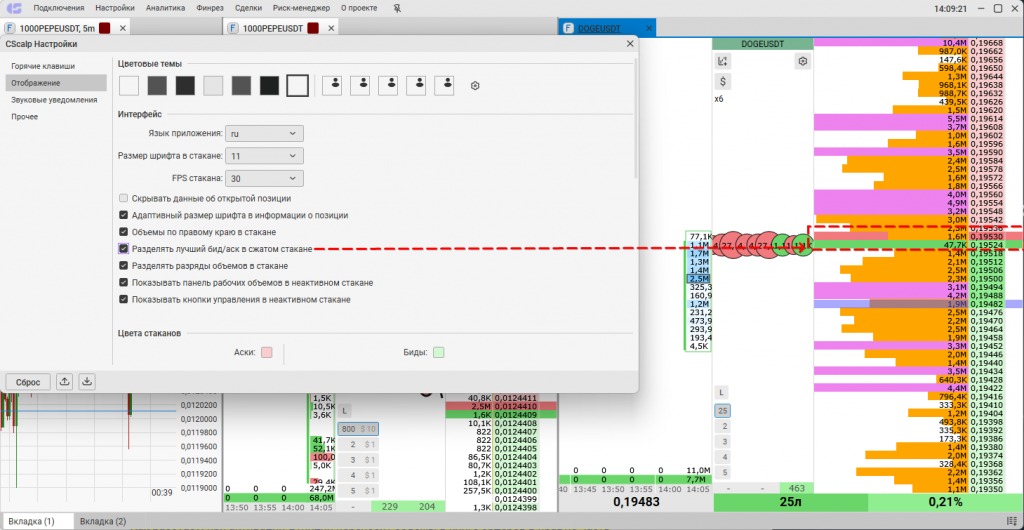This screenshot has height=530, width=1024.
Task: Click dark red square on 1000PEPEUSDT, 5m tab
Action: coord(104,28)
